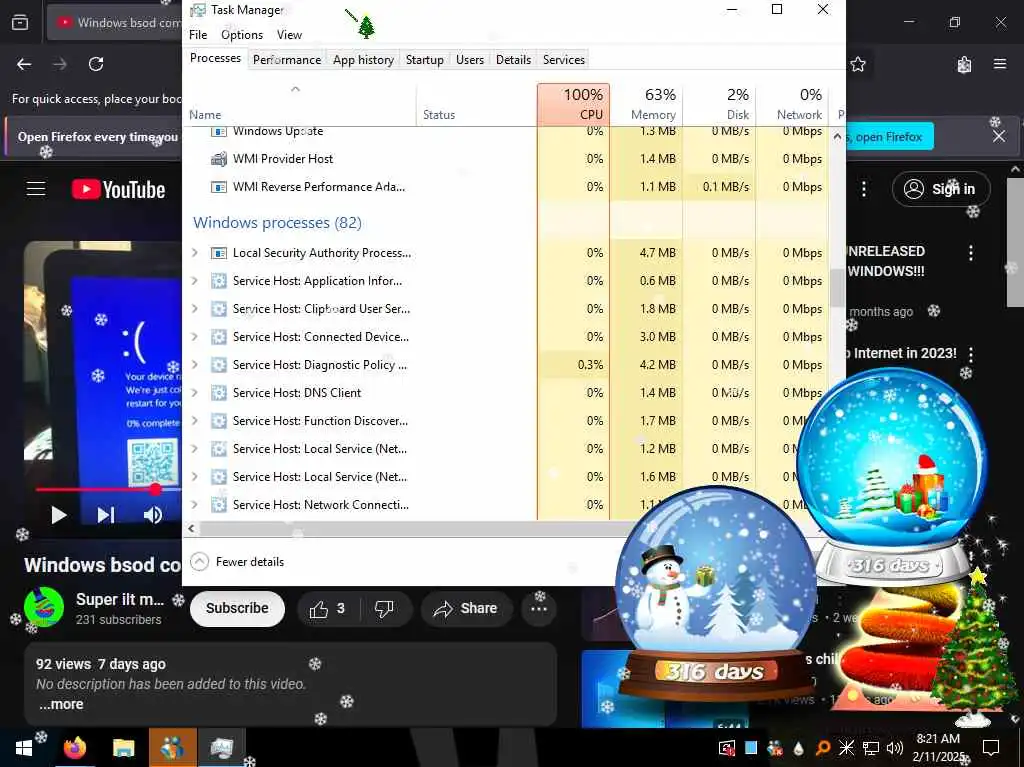Expand Service Host: DNS Client row
The image size is (1024, 767).
[x=195, y=393]
